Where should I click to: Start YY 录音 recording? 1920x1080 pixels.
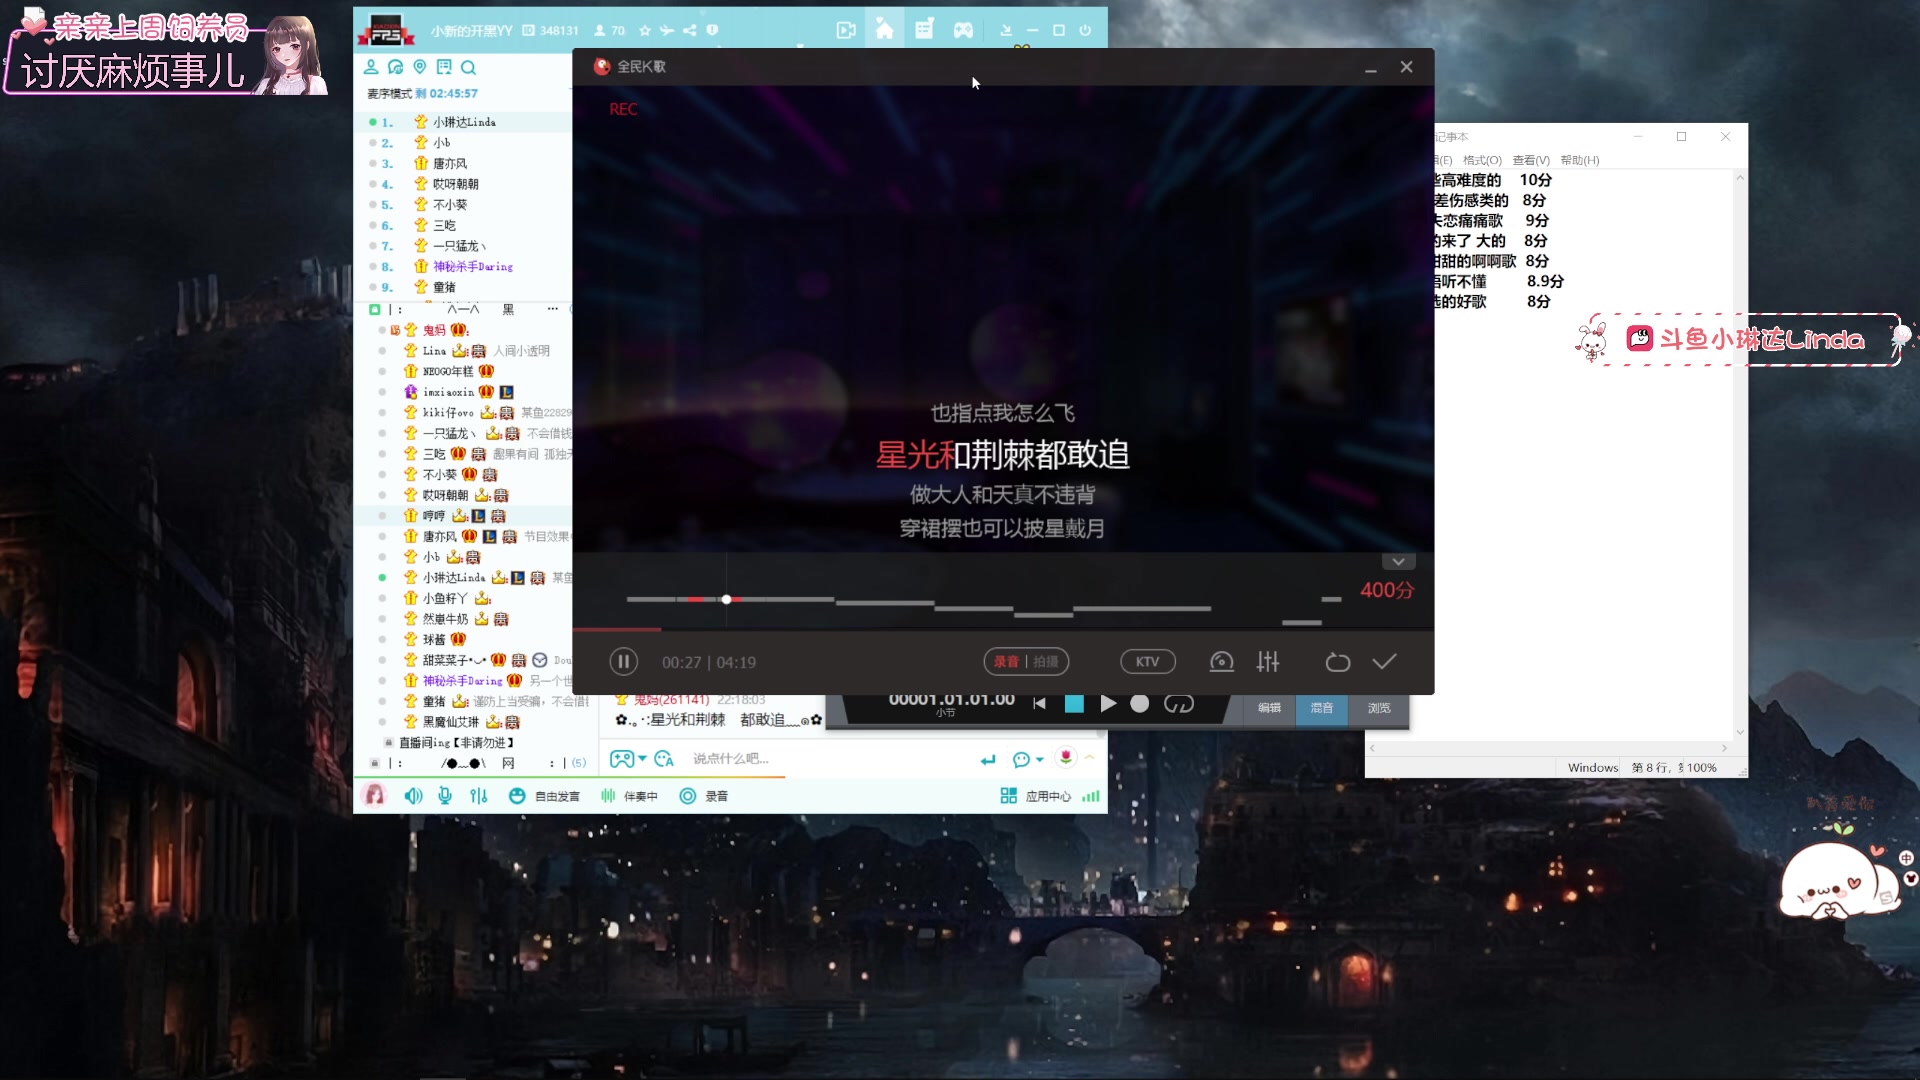click(x=704, y=796)
